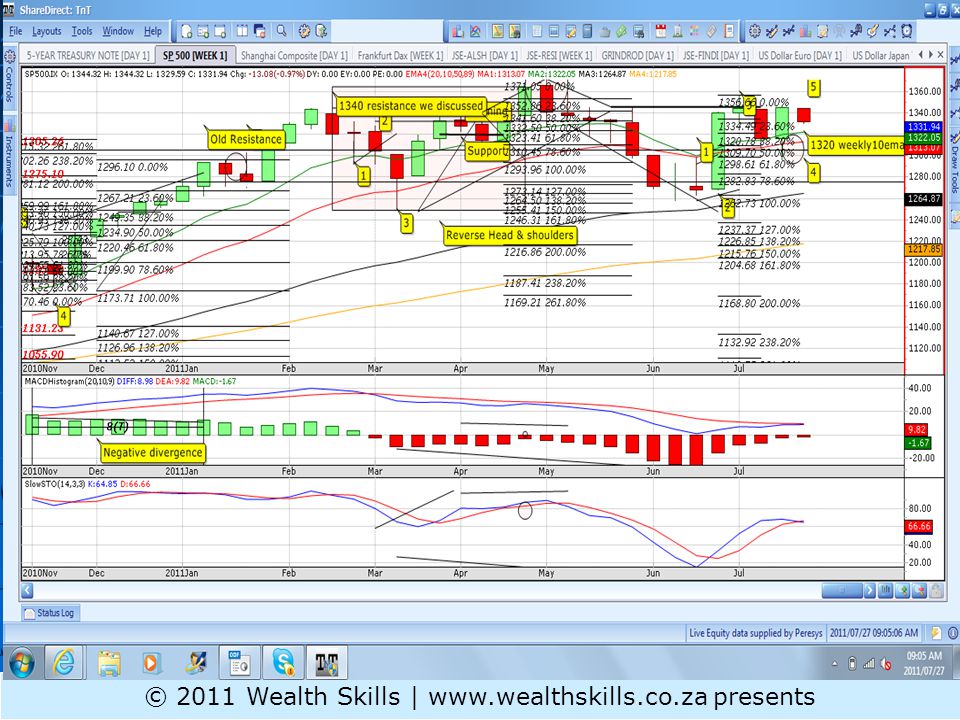This screenshot has width=960, height=720.
Task: Open the gear settings icon near magnifier
Action: click(x=304, y=31)
